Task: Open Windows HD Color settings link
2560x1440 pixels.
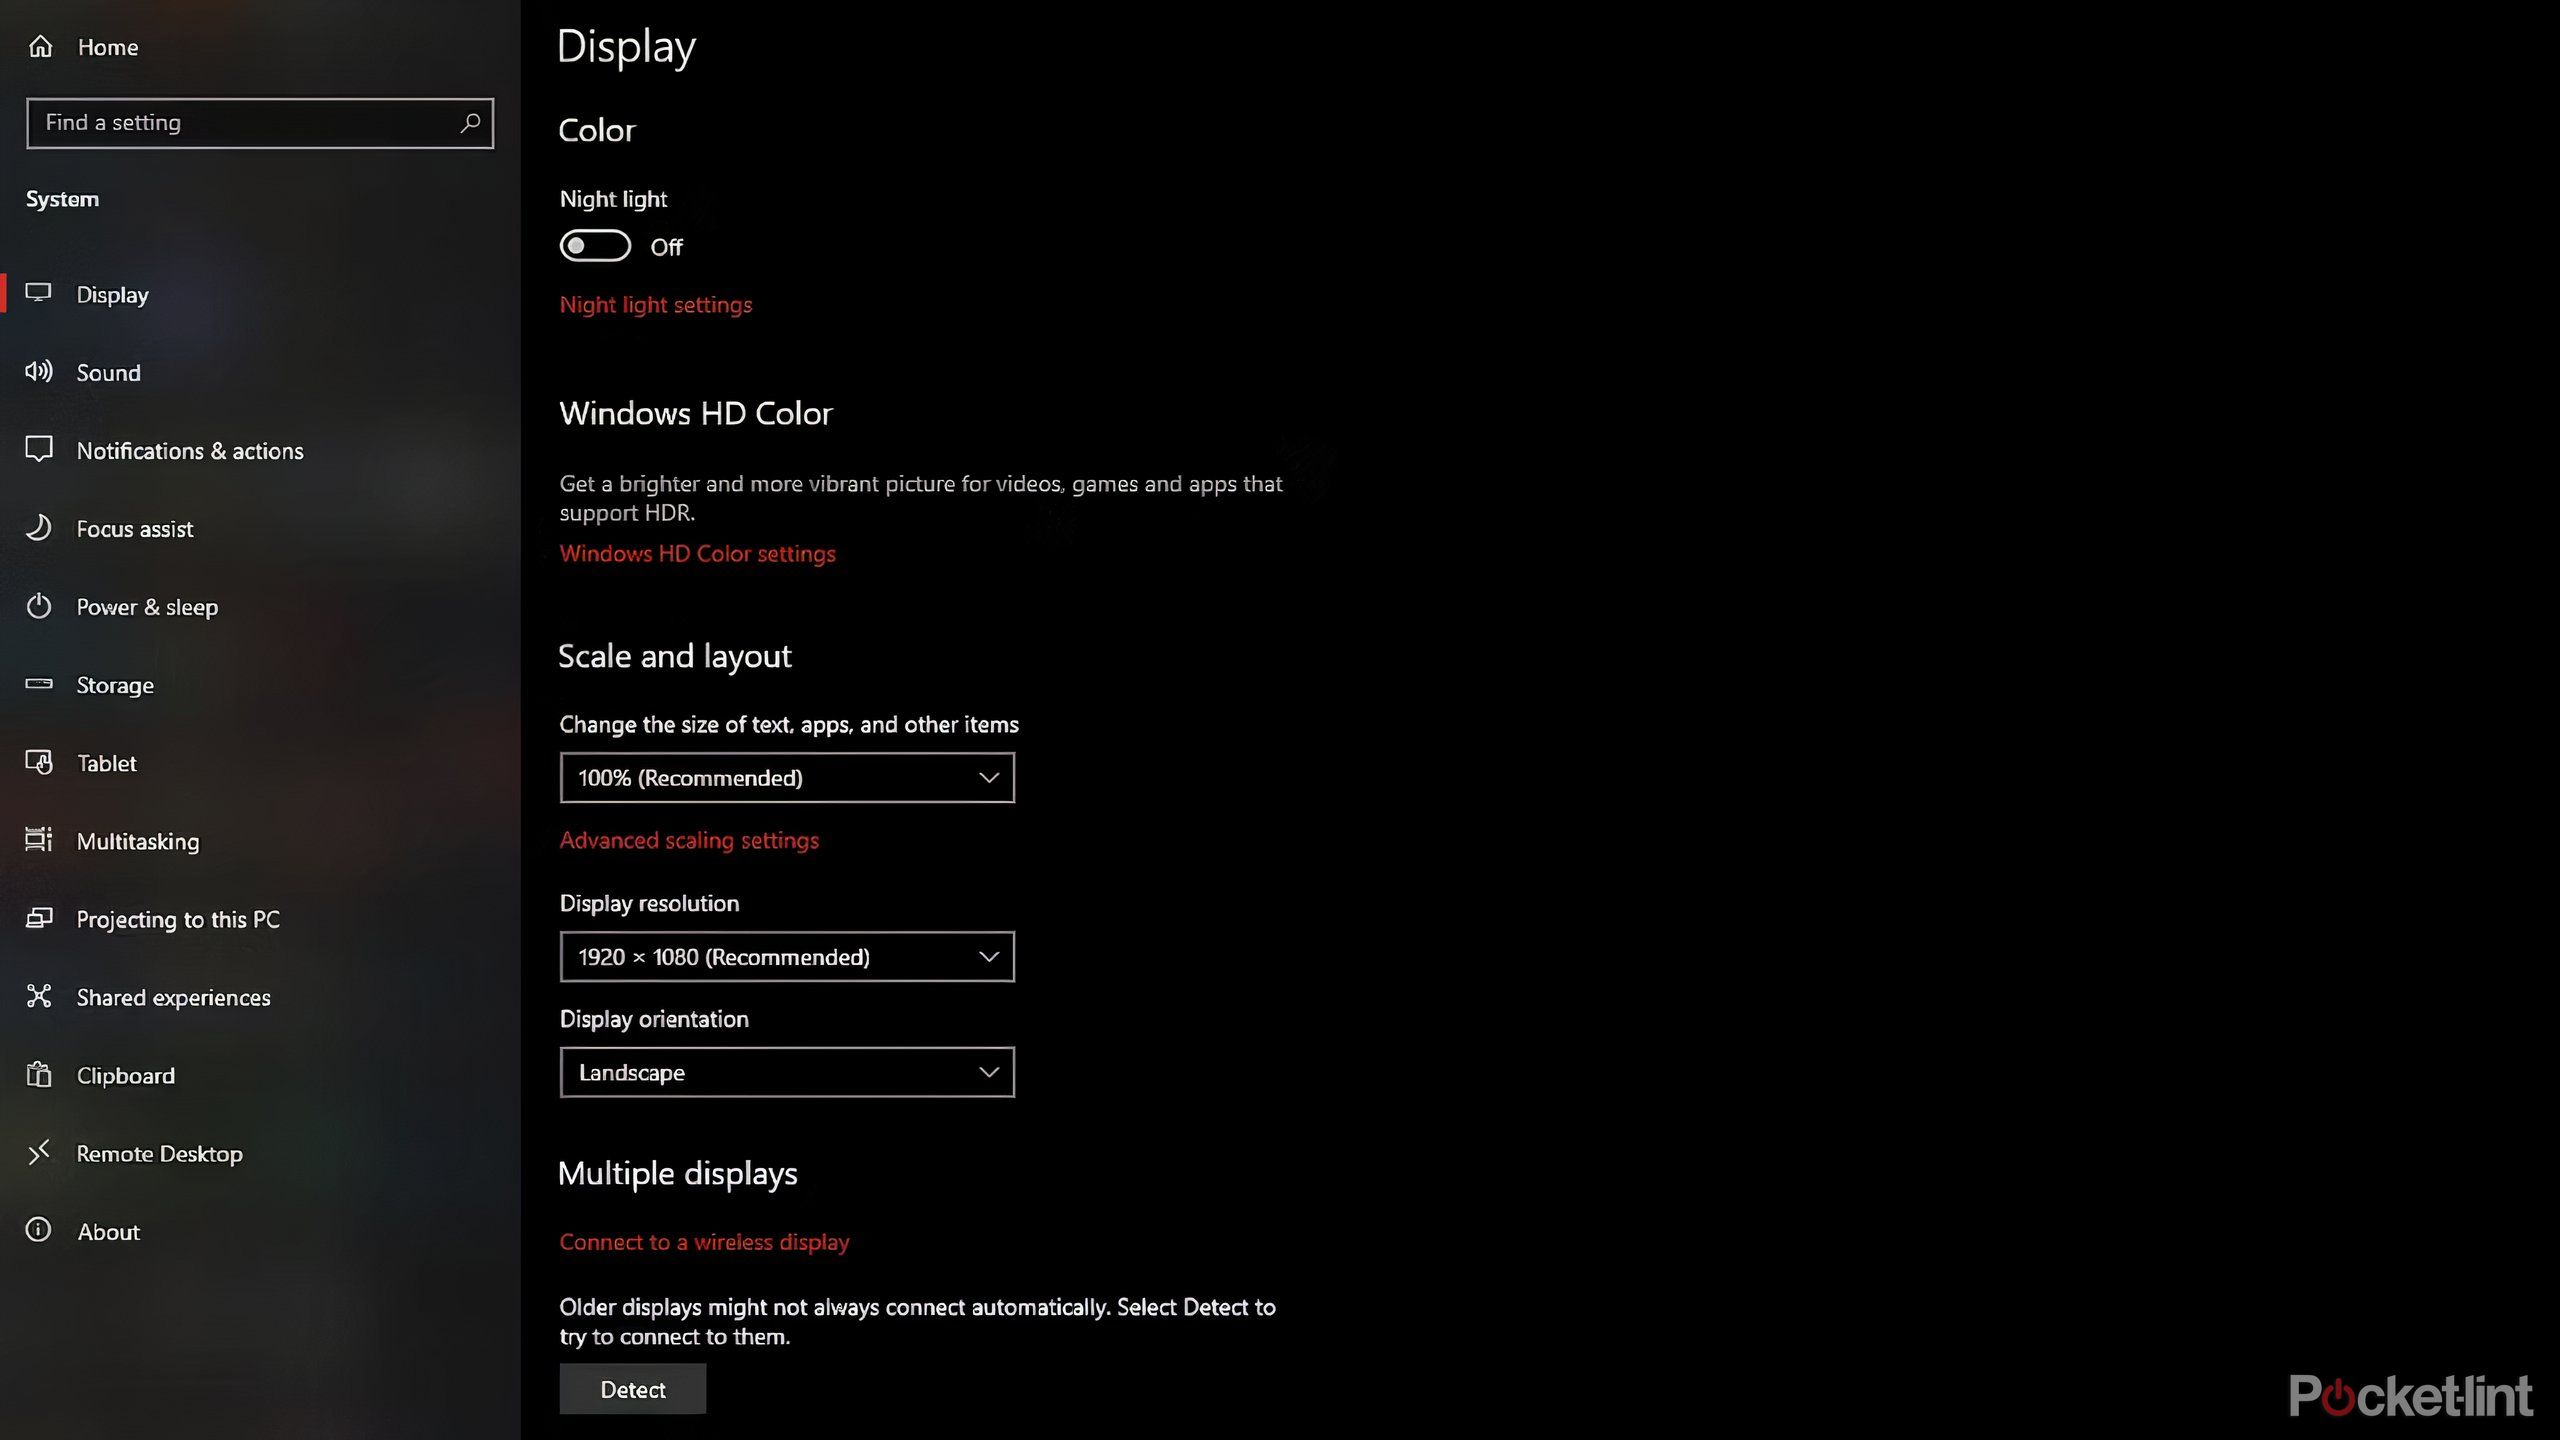Action: [698, 552]
